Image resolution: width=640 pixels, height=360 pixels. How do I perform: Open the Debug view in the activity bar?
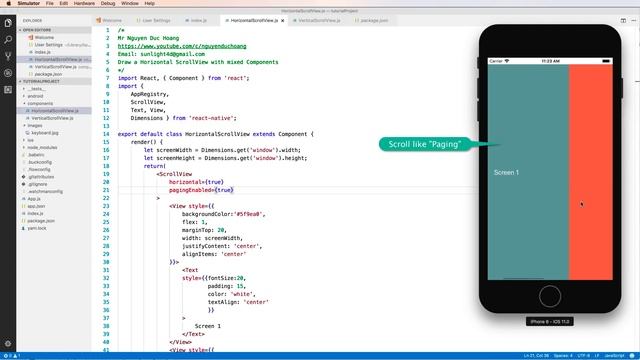(8, 73)
